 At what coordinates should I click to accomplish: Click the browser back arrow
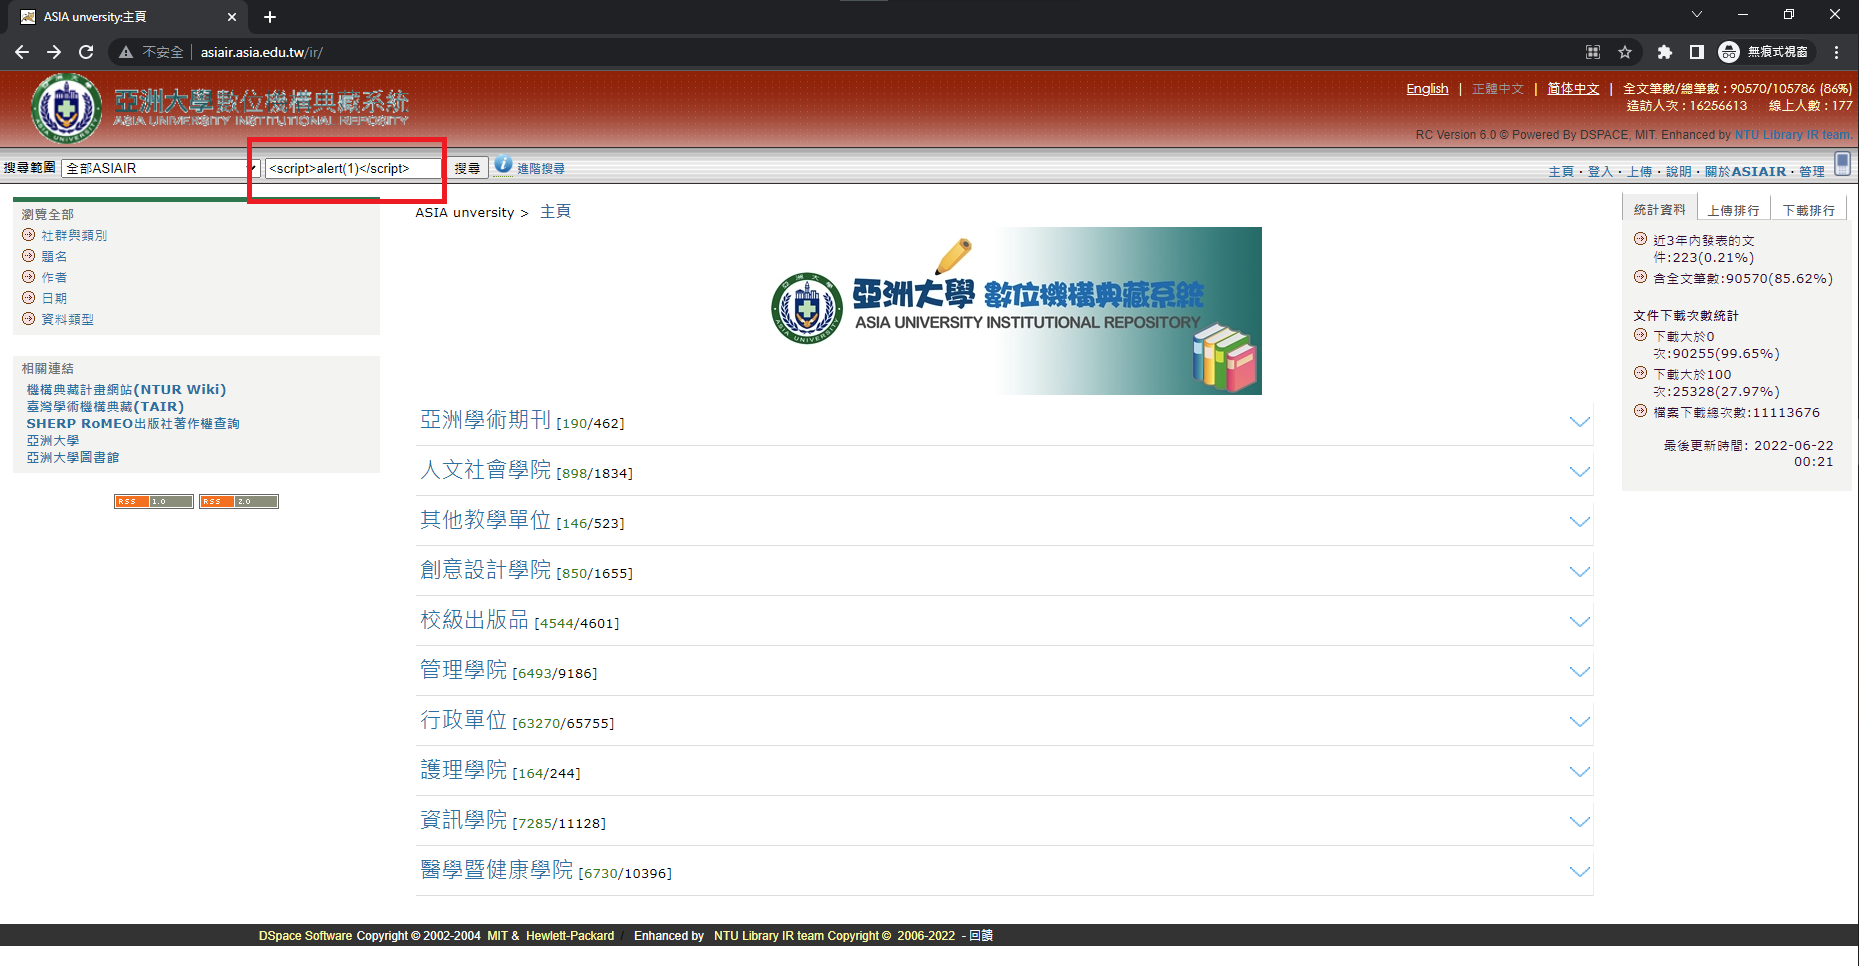(22, 52)
